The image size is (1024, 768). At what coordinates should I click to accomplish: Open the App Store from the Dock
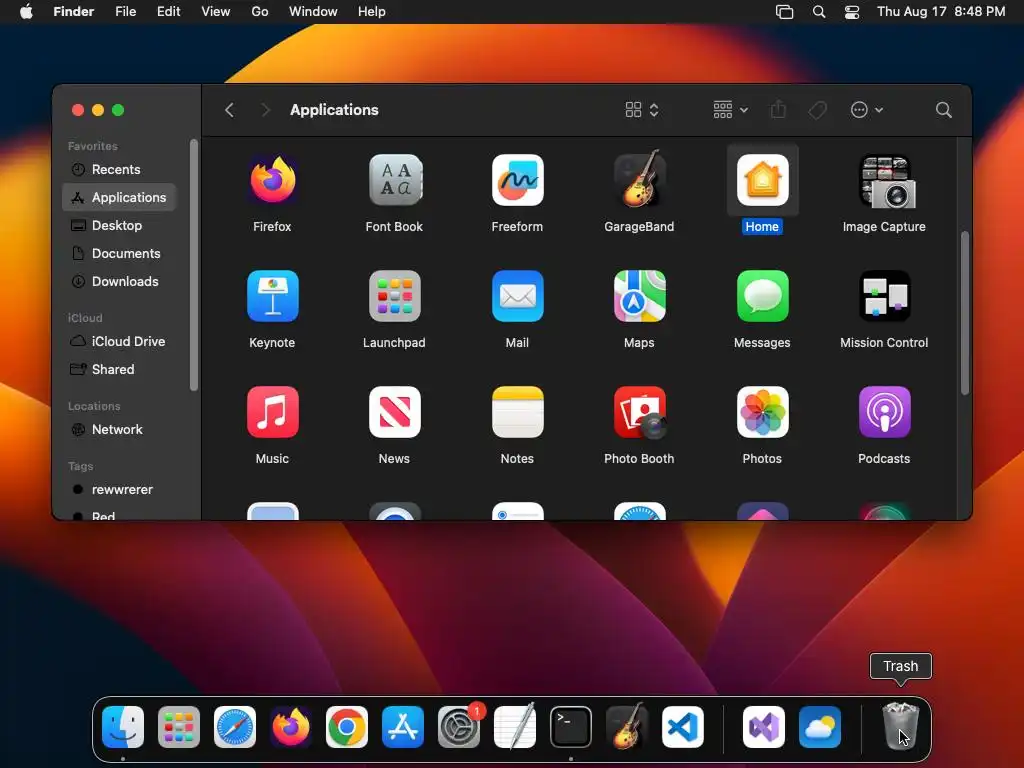pos(403,727)
